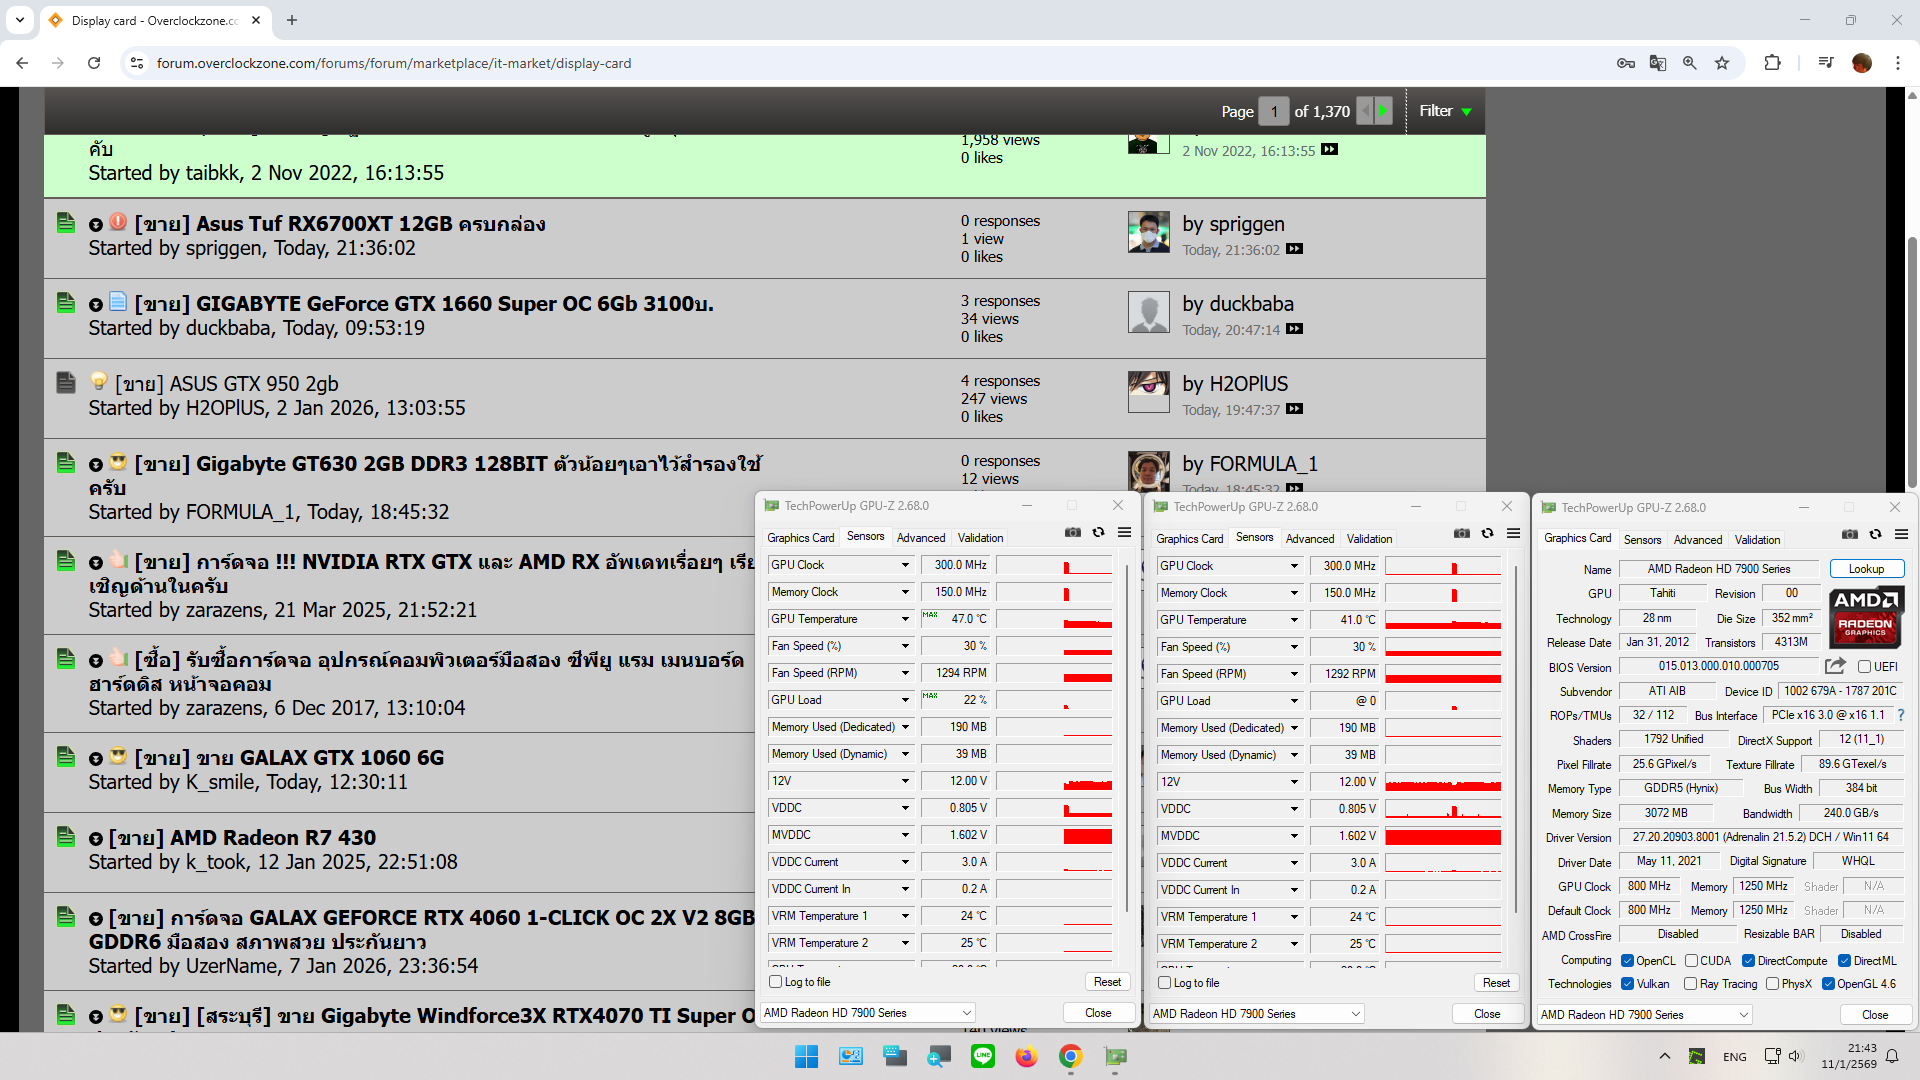This screenshot has height=1080, width=1920.
Task: Click the Lookup button
Action: pos(1866,569)
